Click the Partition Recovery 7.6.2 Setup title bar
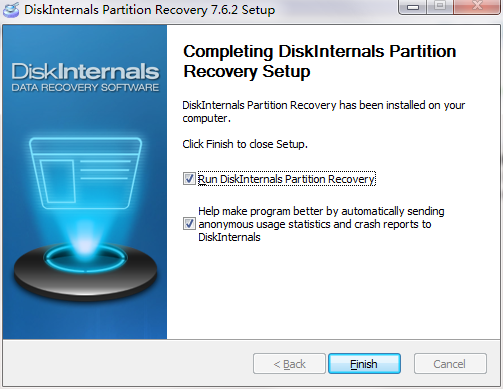Viewport: 503px width, 389px height. click(150, 10)
